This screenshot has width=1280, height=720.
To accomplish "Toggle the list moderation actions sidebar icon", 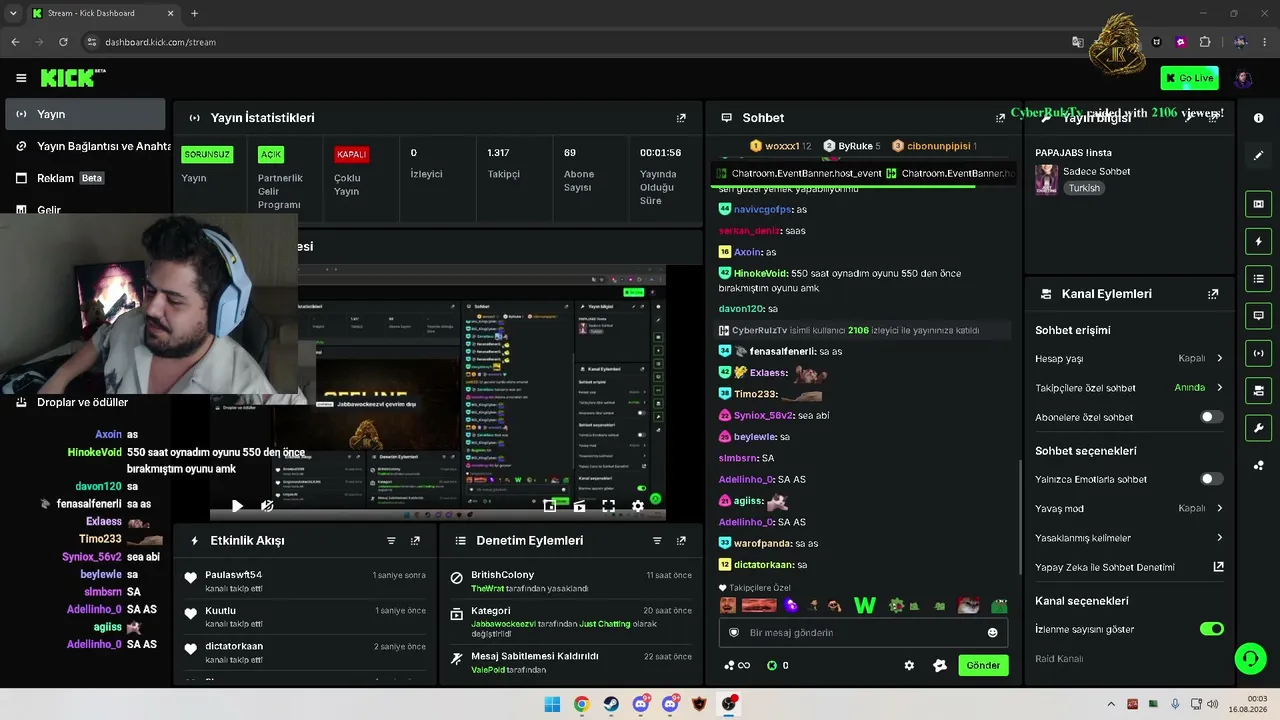I will (1258, 278).
